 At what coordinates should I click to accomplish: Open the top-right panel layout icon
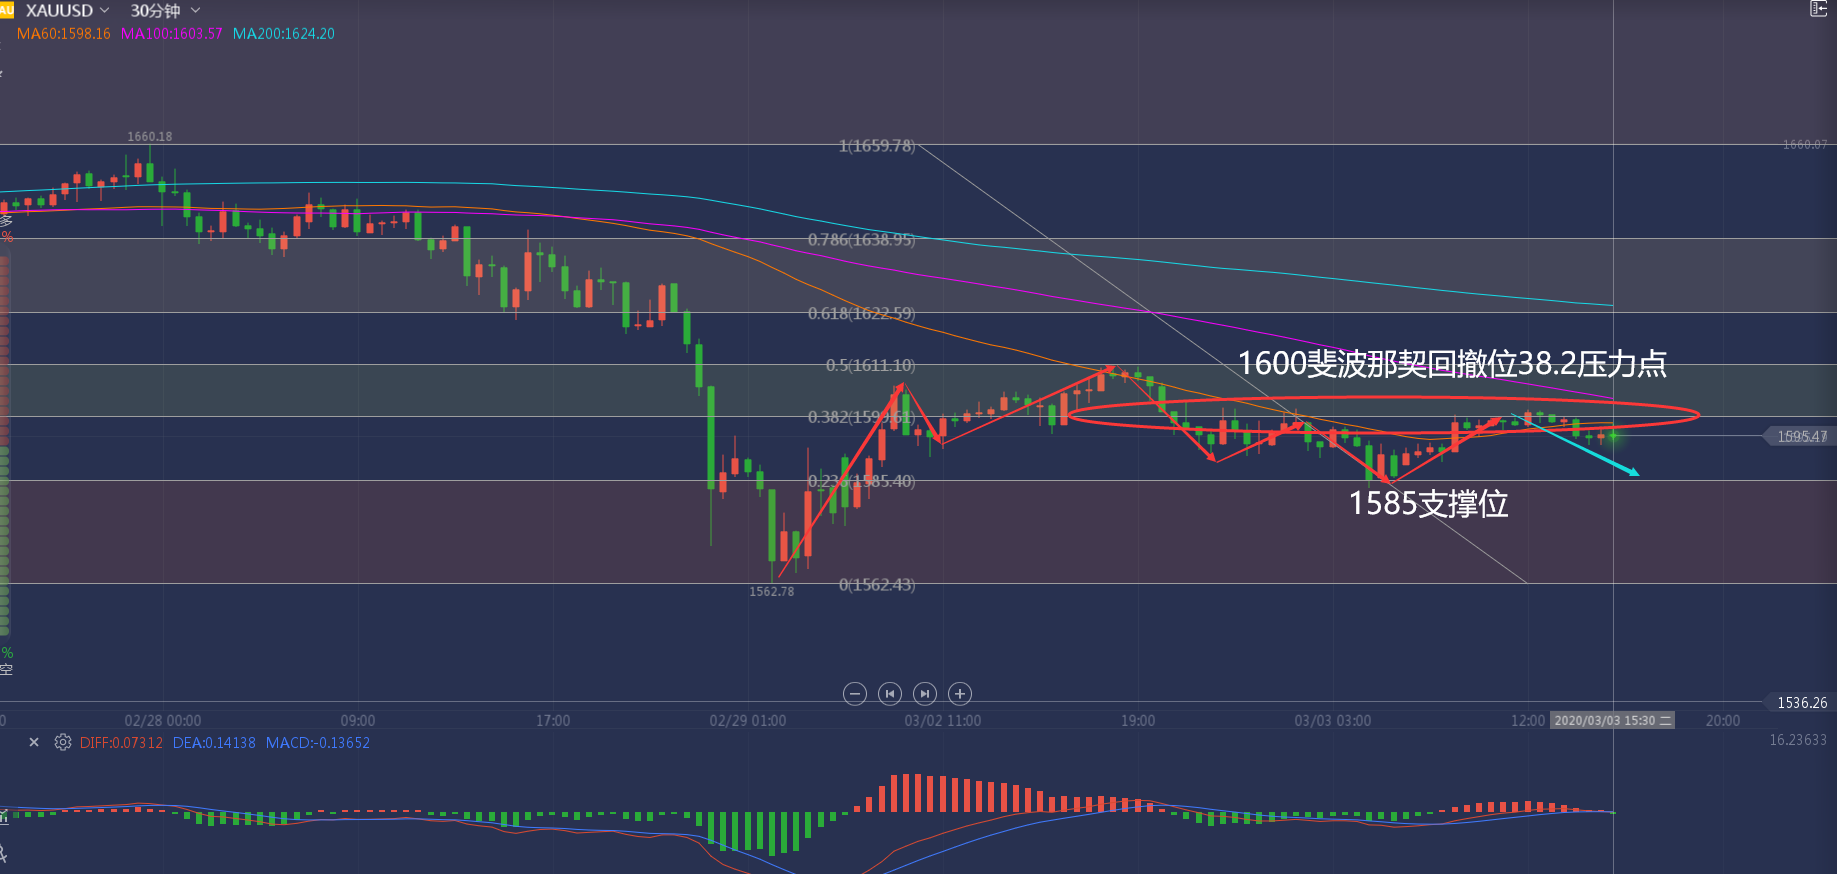coord(1819,9)
